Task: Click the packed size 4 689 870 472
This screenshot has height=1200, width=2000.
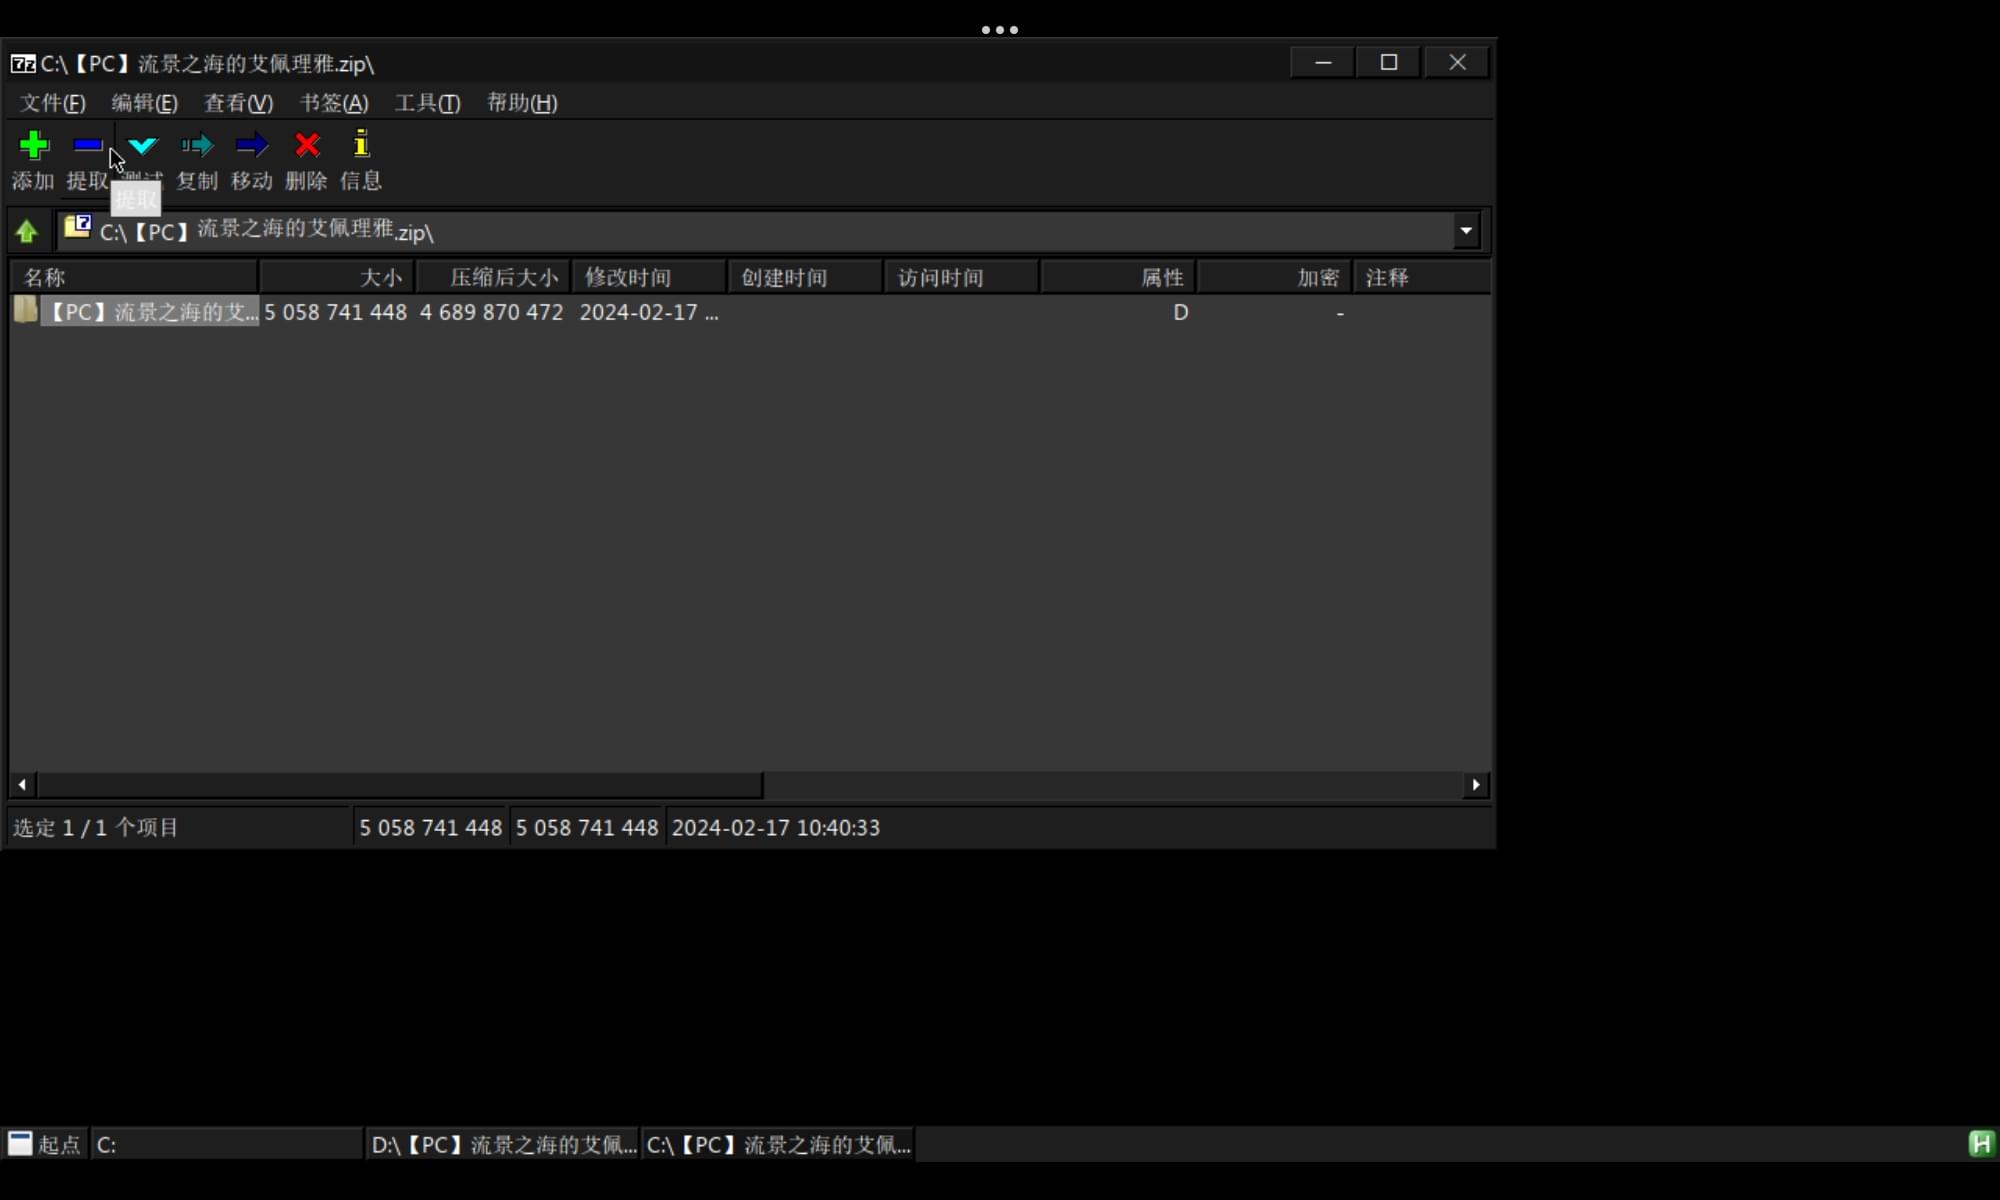Action: coord(491,312)
